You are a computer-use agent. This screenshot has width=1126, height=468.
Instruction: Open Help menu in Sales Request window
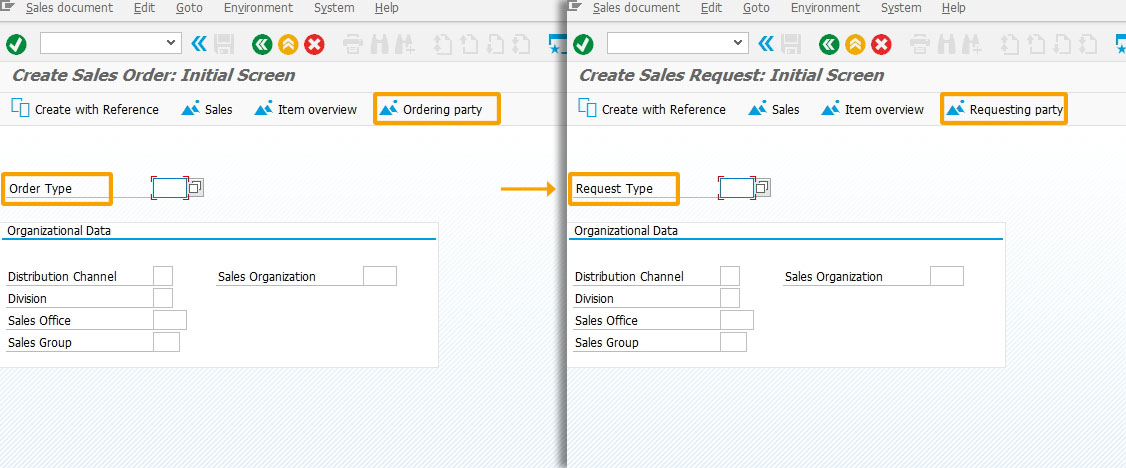click(953, 8)
